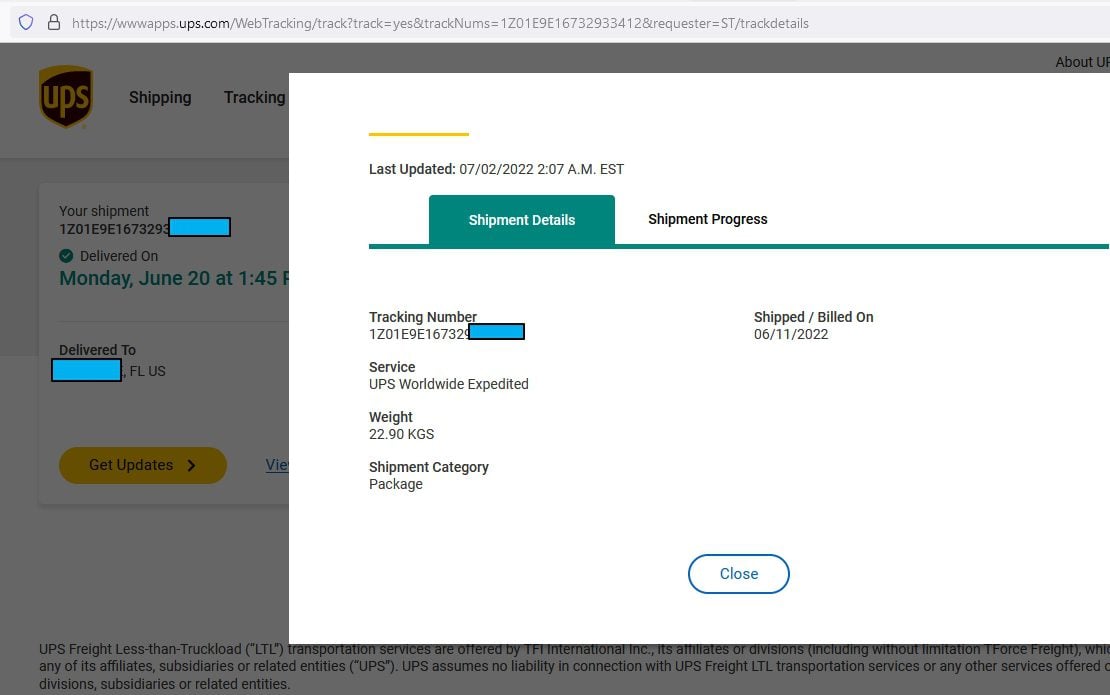The image size is (1110, 695).
Task: Close the shipment details dialog
Action: tap(738, 574)
